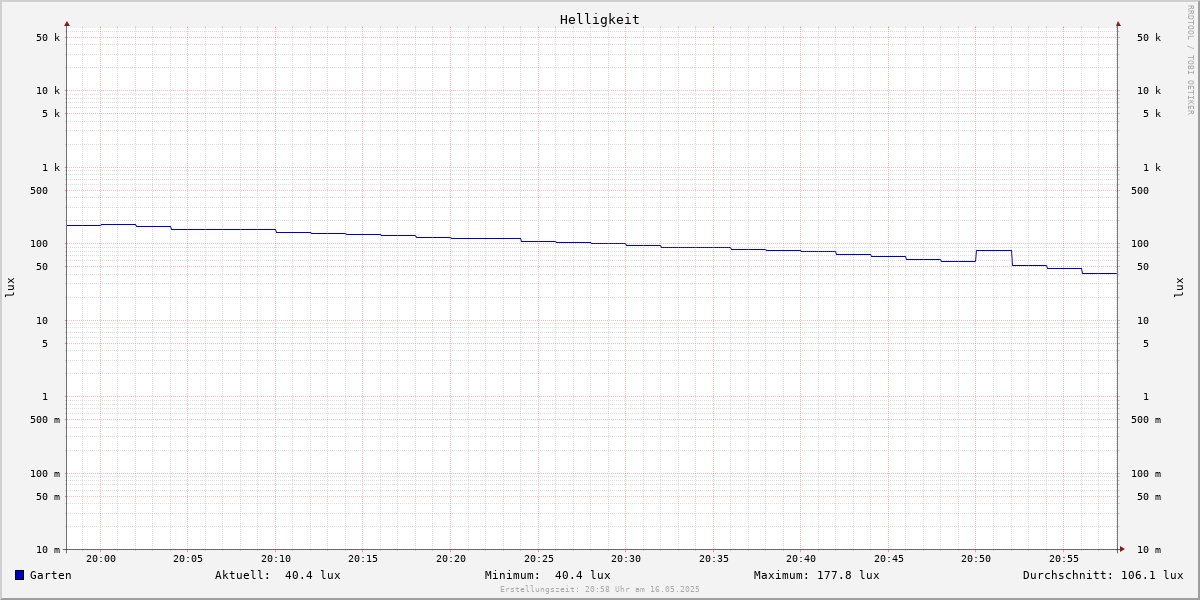Click the 10 m label on left axis

point(48,550)
